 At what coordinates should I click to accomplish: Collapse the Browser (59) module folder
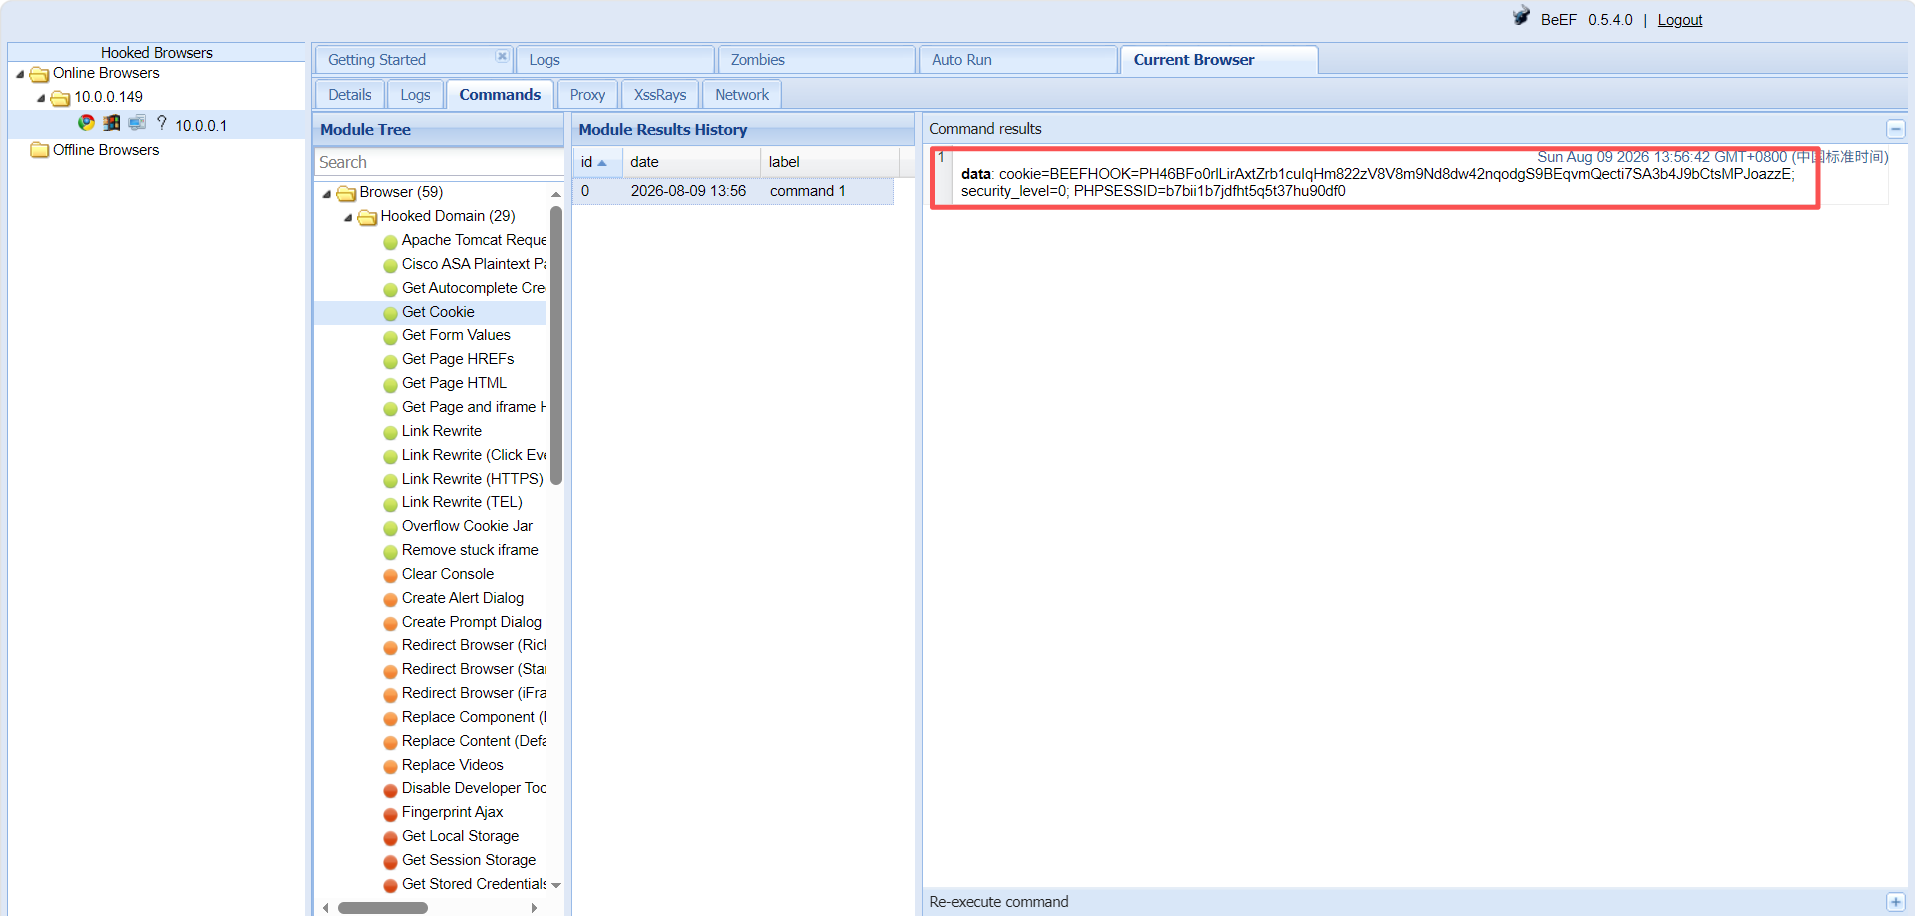click(x=327, y=193)
